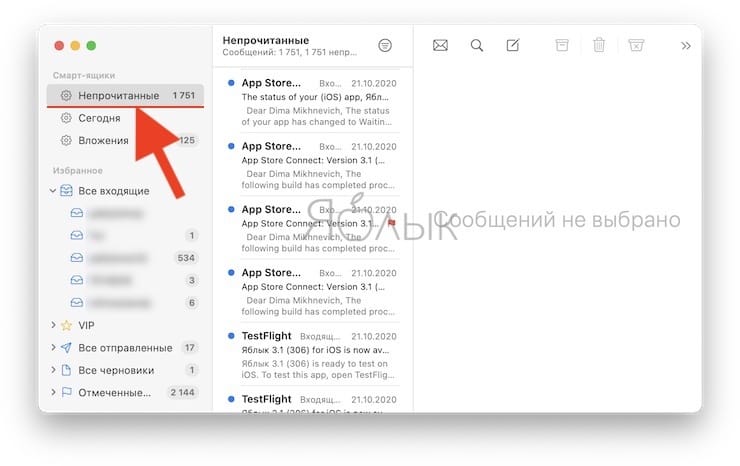Click the gear icon beside Сегодня

pos(66,118)
